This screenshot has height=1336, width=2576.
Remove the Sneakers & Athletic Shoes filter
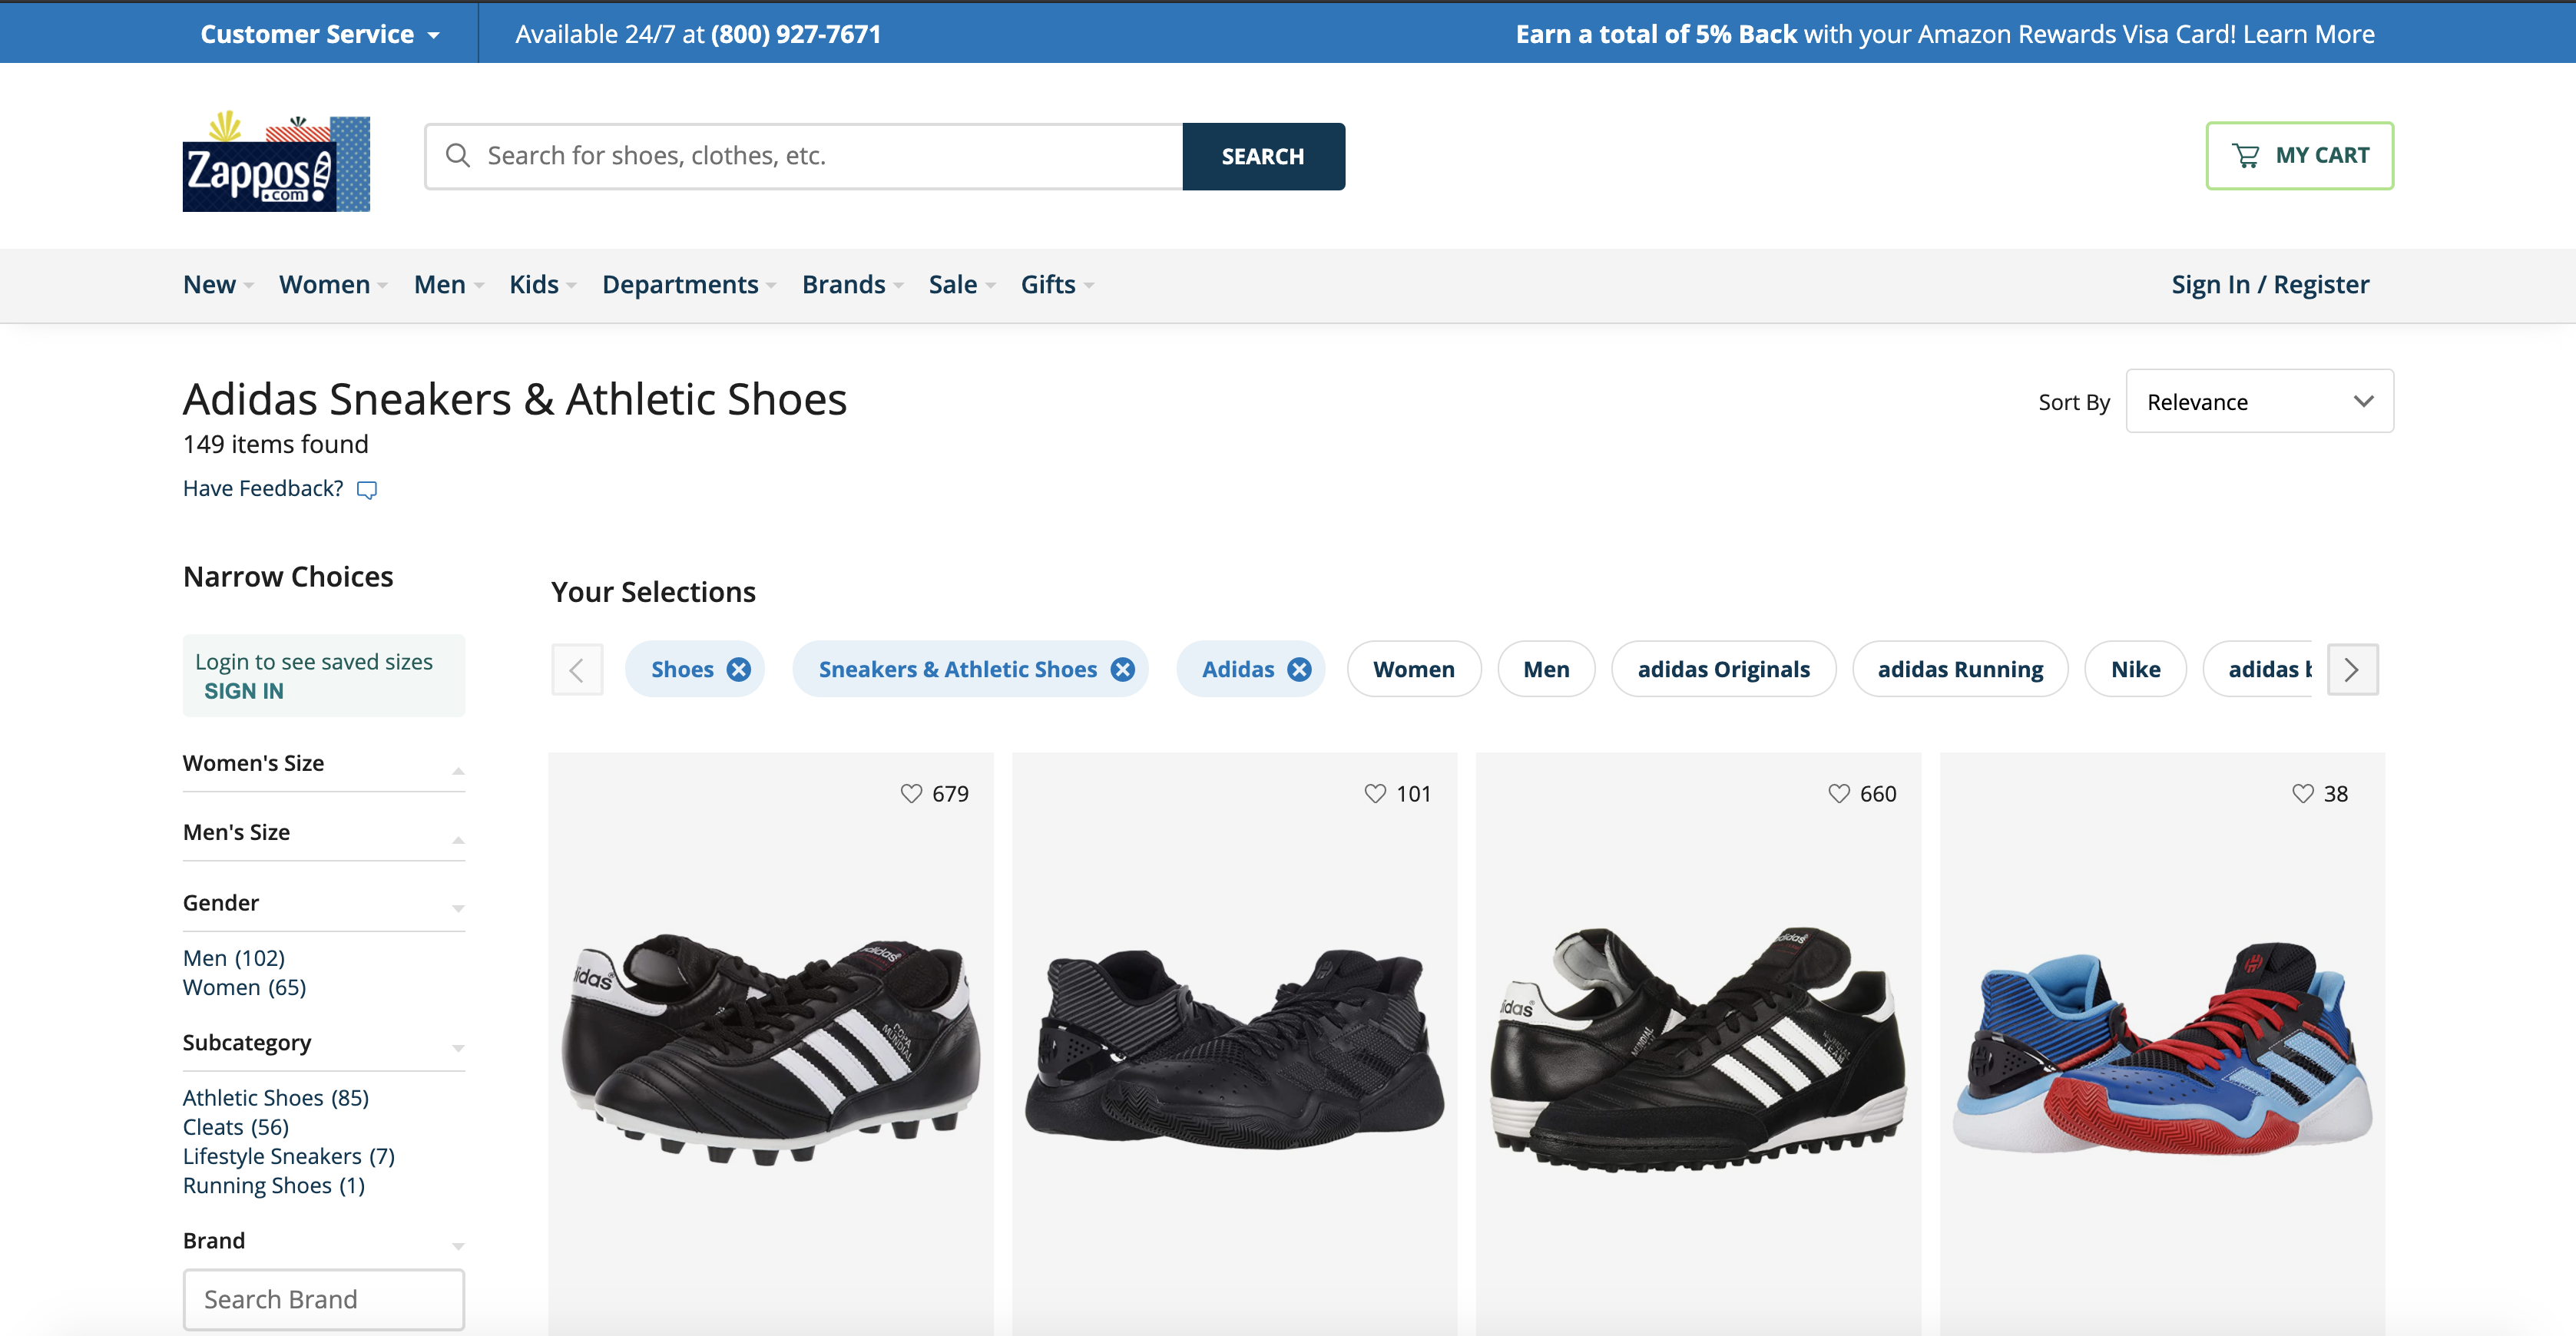(1123, 670)
